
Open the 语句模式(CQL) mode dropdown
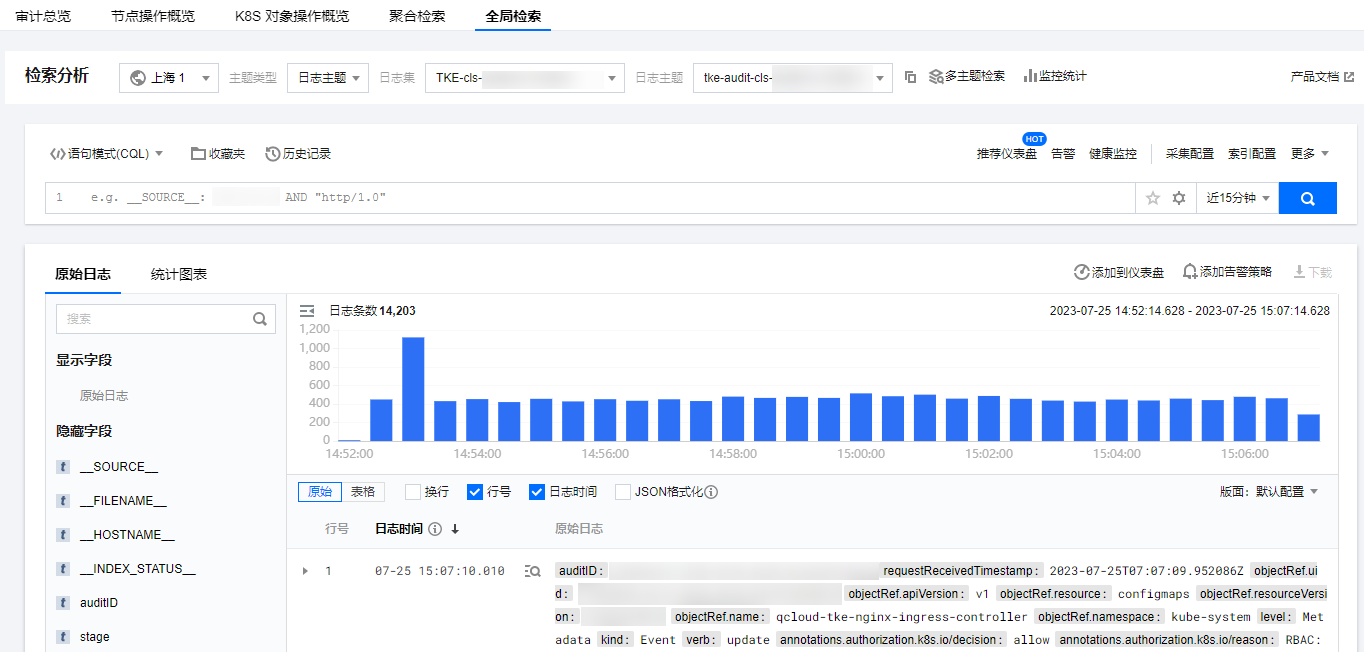pos(107,154)
